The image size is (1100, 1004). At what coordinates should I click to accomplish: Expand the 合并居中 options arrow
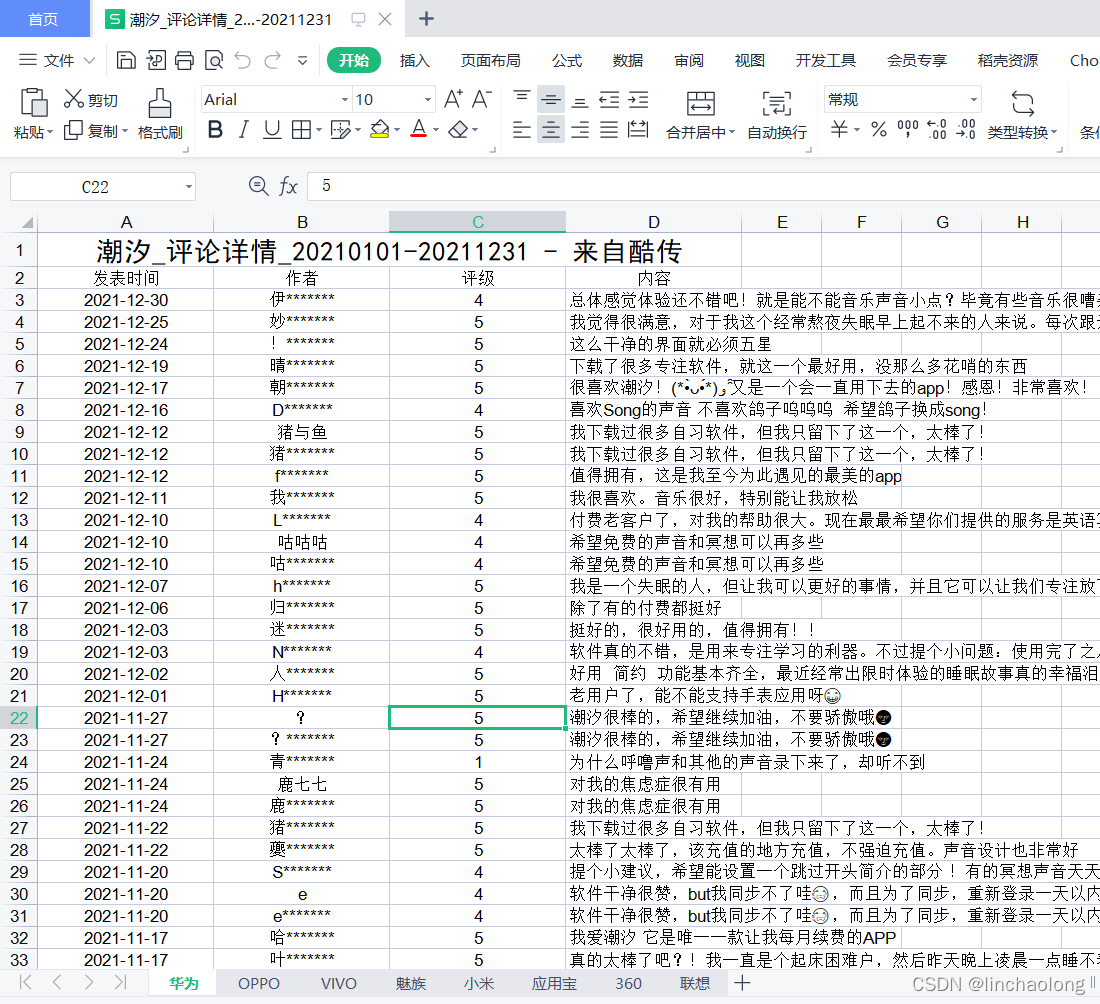(x=732, y=132)
